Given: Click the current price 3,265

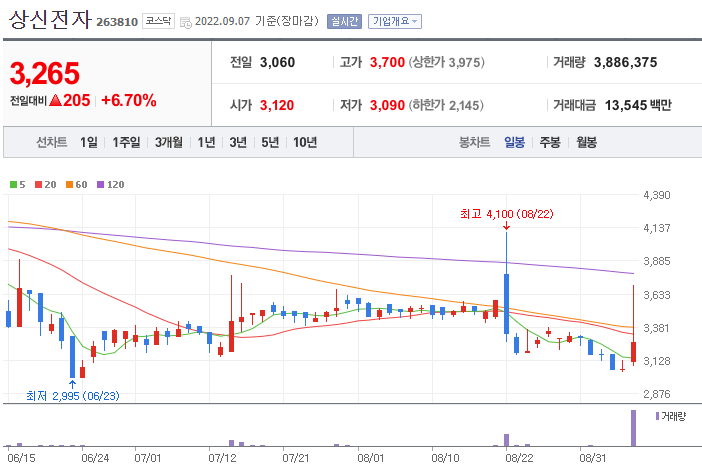Looking at the screenshot, I should (x=45, y=73).
